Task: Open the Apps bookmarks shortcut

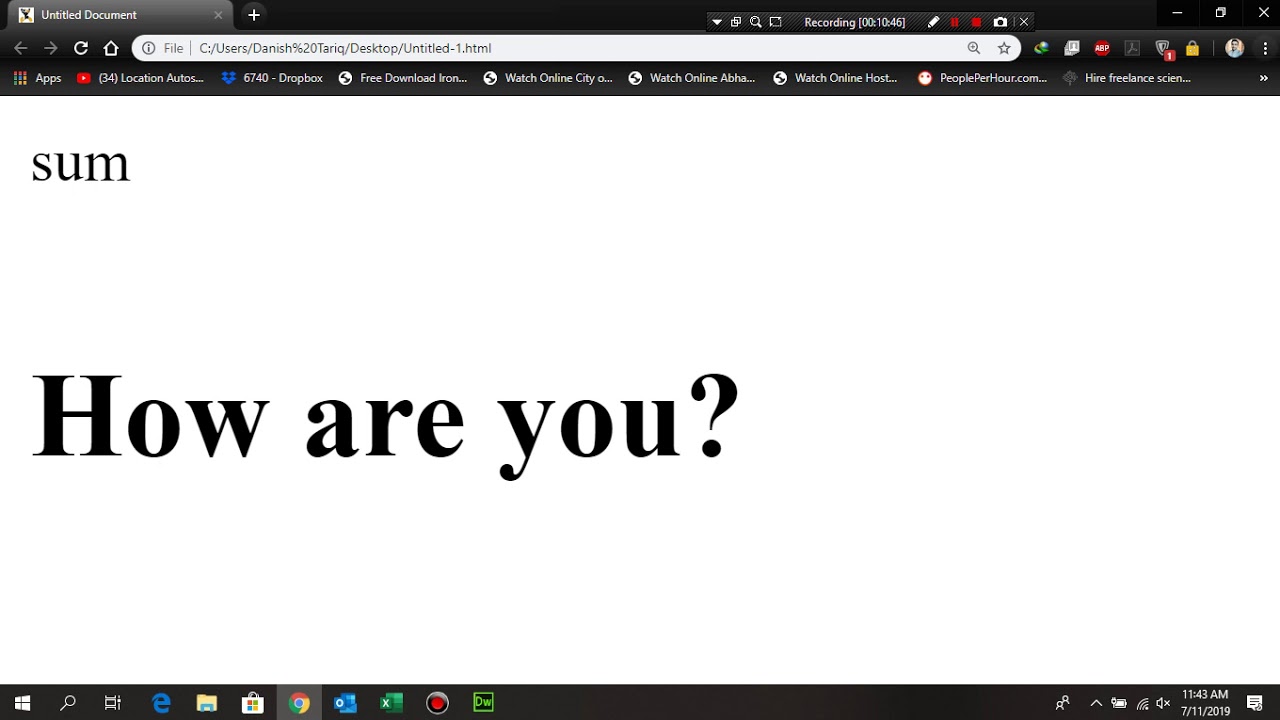Action: [37, 77]
